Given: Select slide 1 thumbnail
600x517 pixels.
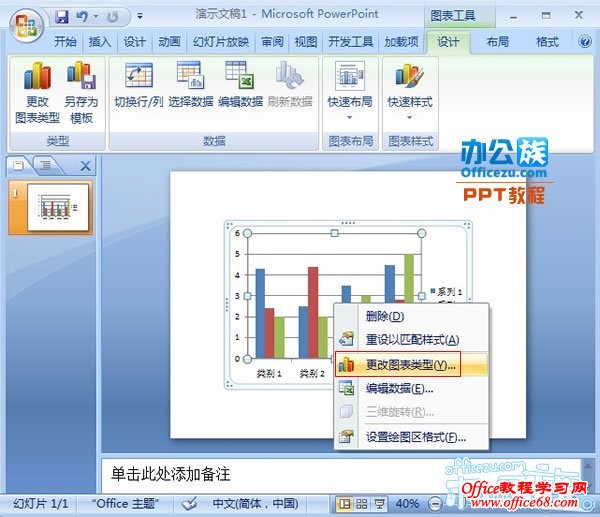Looking at the screenshot, I should pos(58,207).
